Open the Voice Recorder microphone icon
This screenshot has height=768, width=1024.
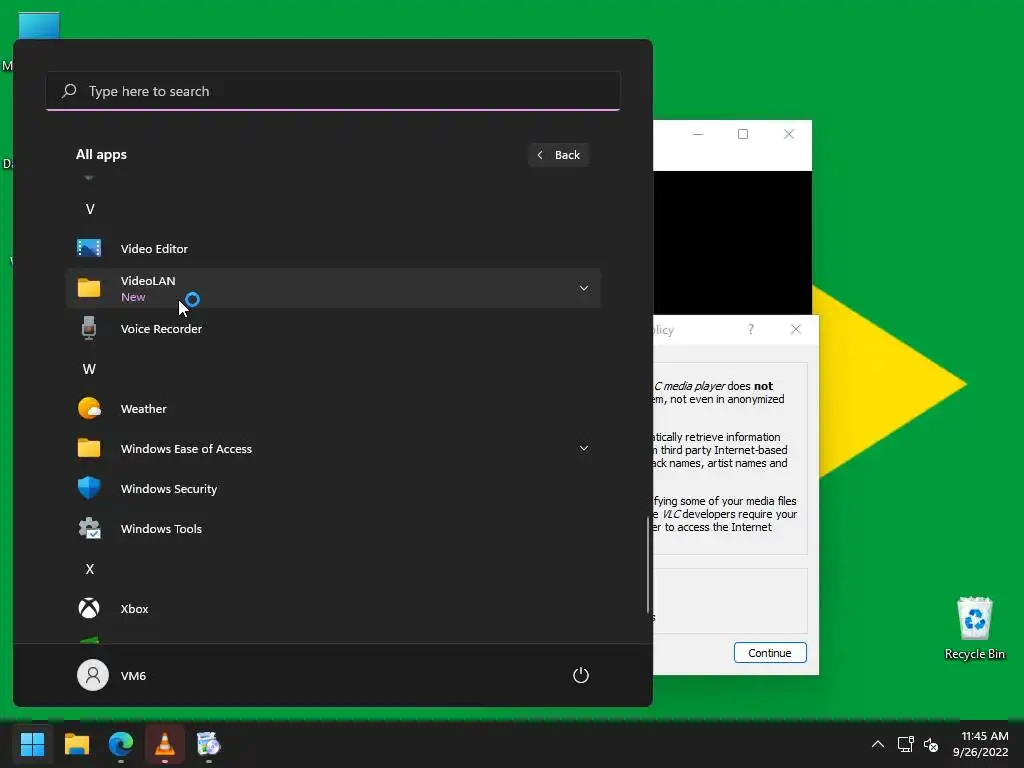pos(89,328)
